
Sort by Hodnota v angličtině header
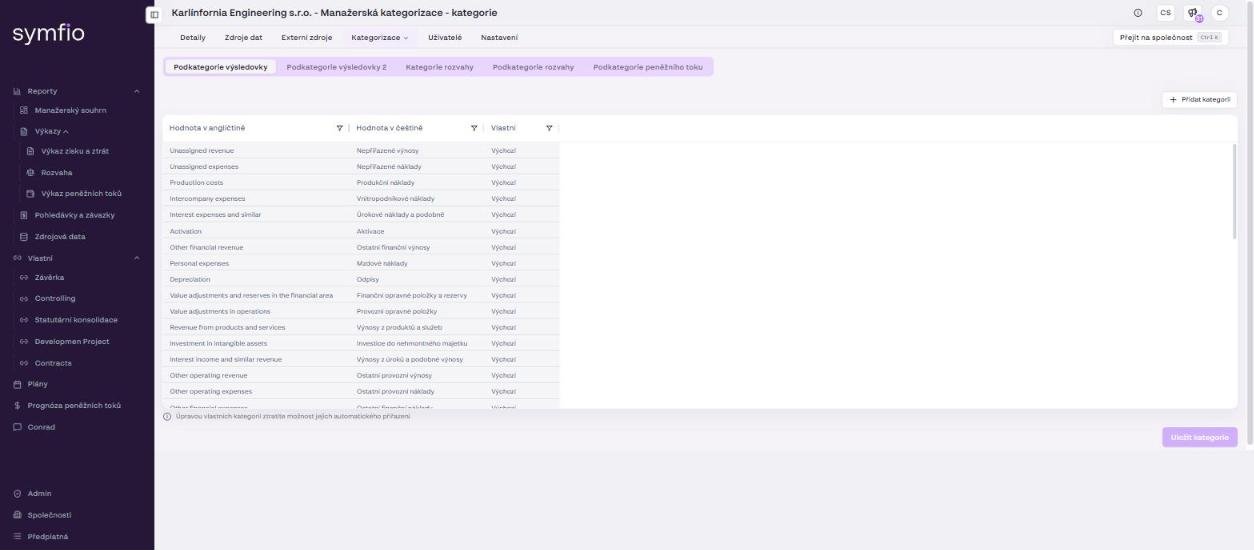coord(207,128)
